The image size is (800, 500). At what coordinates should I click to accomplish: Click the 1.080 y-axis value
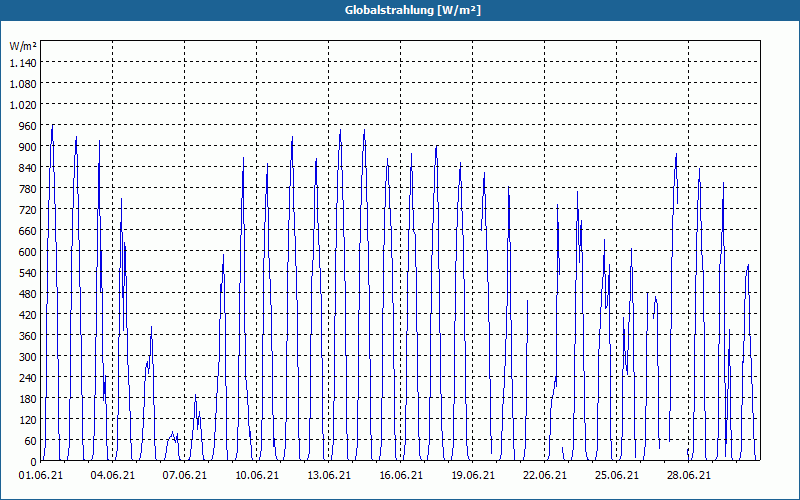(23, 84)
